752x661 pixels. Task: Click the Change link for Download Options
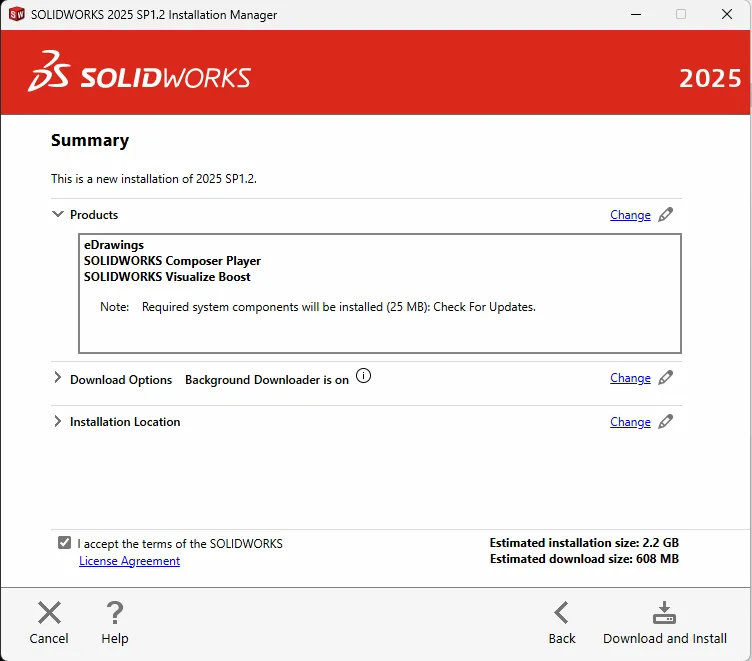[x=630, y=378]
